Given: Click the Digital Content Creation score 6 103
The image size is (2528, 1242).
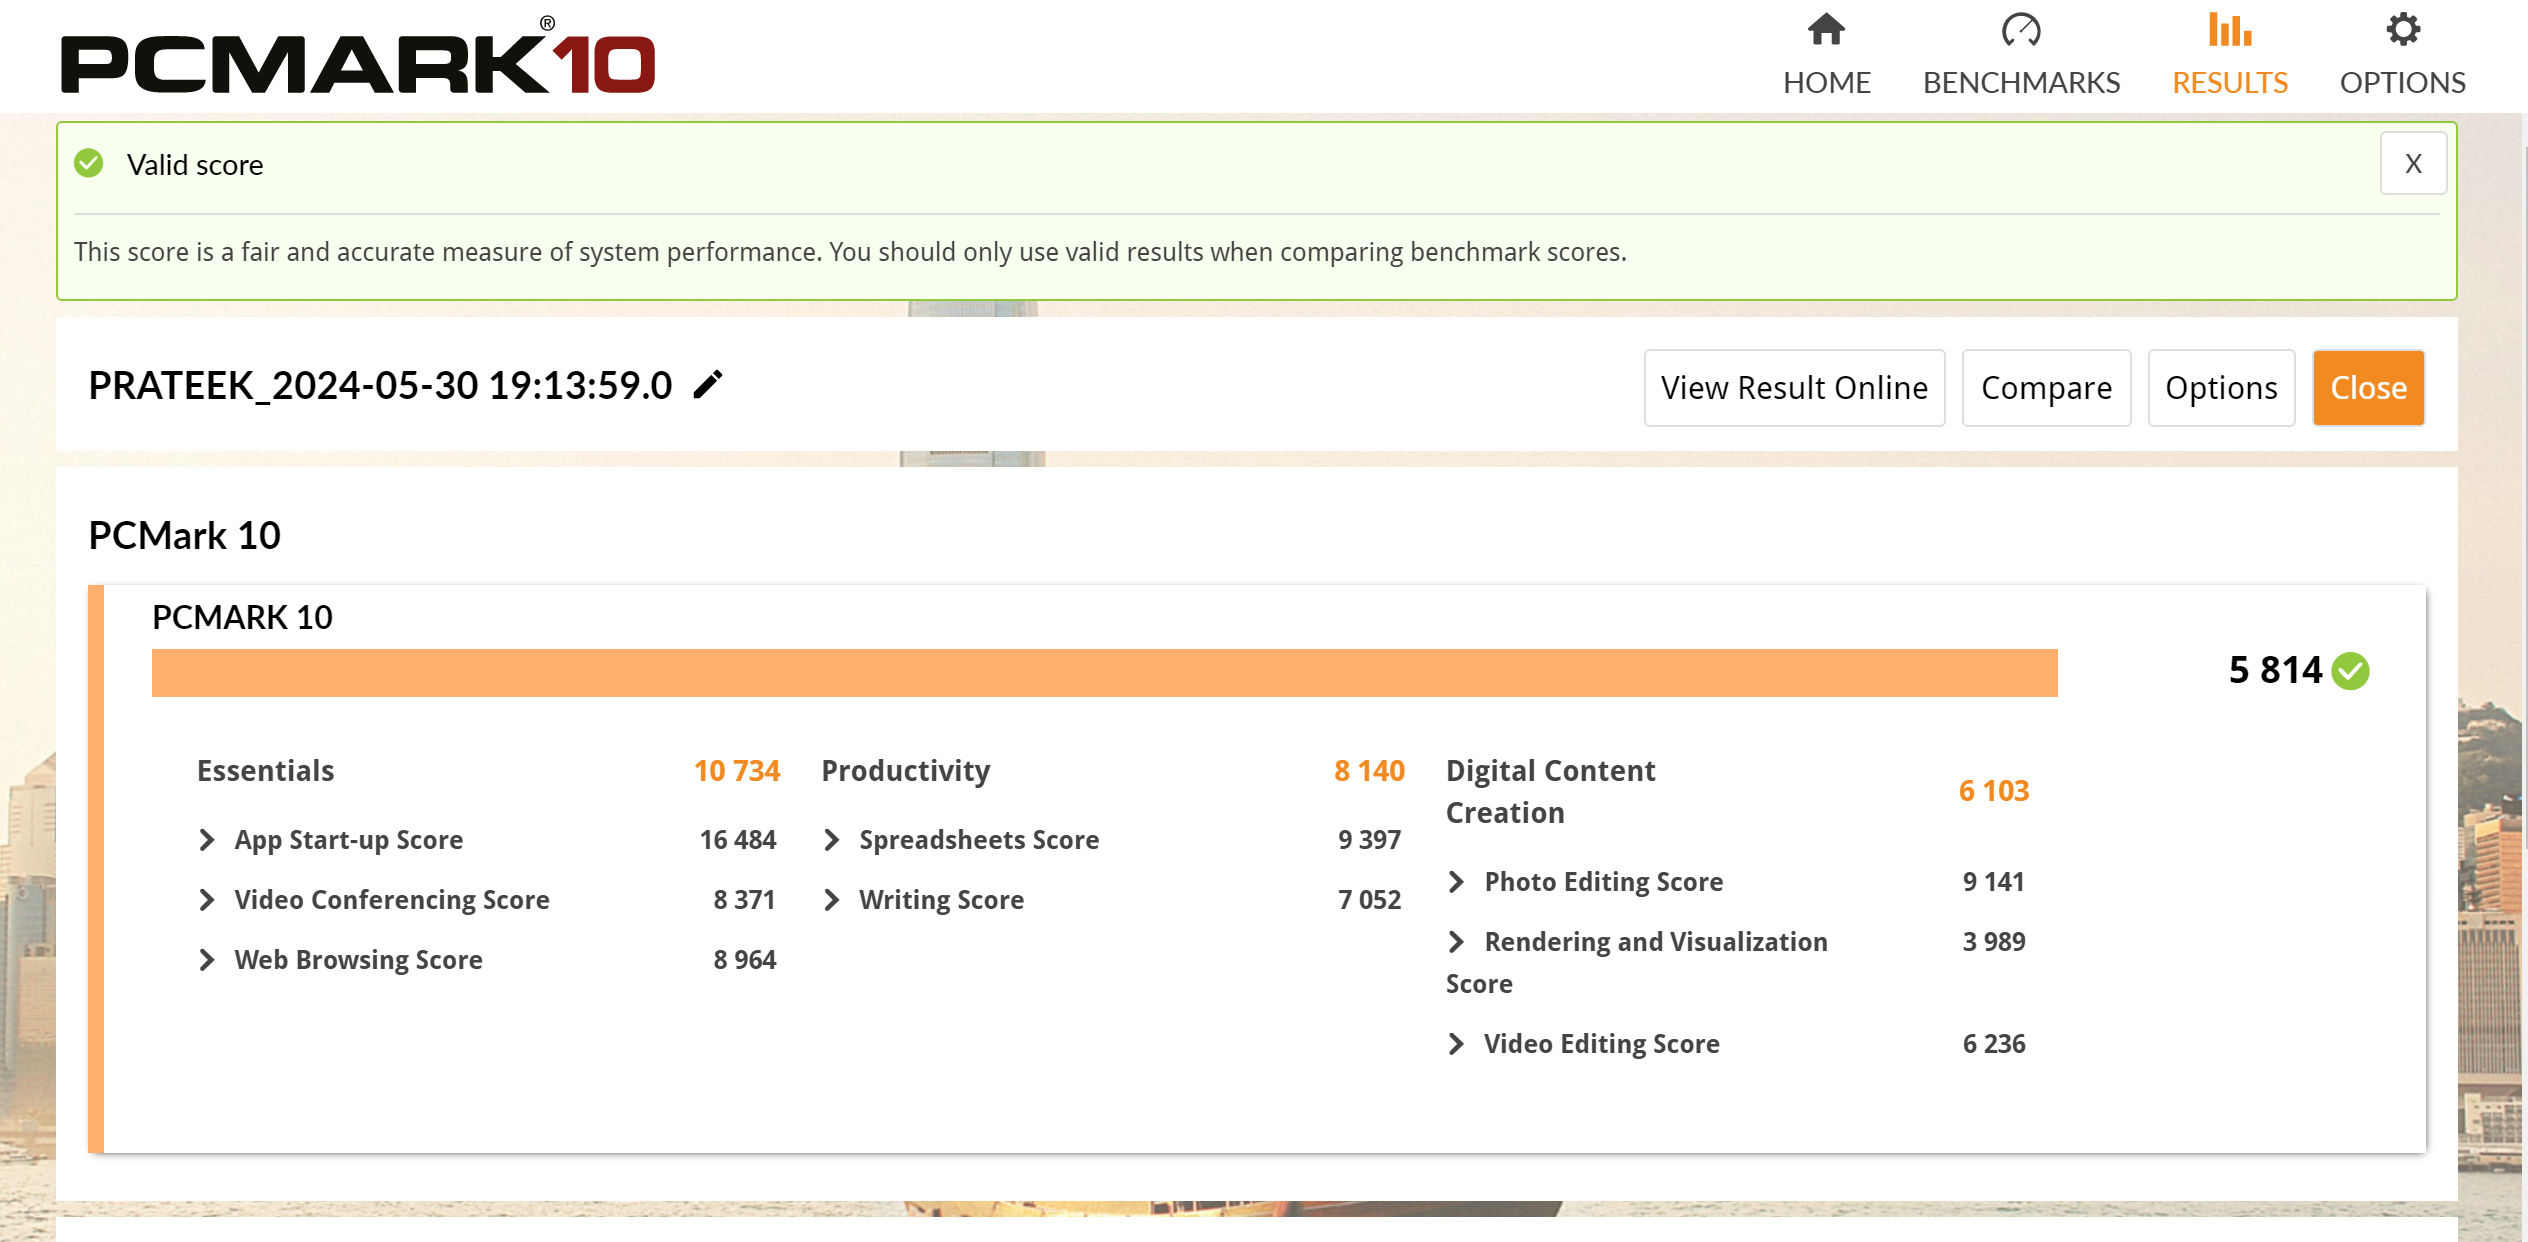Looking at the screenshot, I should click(1994, 791).
